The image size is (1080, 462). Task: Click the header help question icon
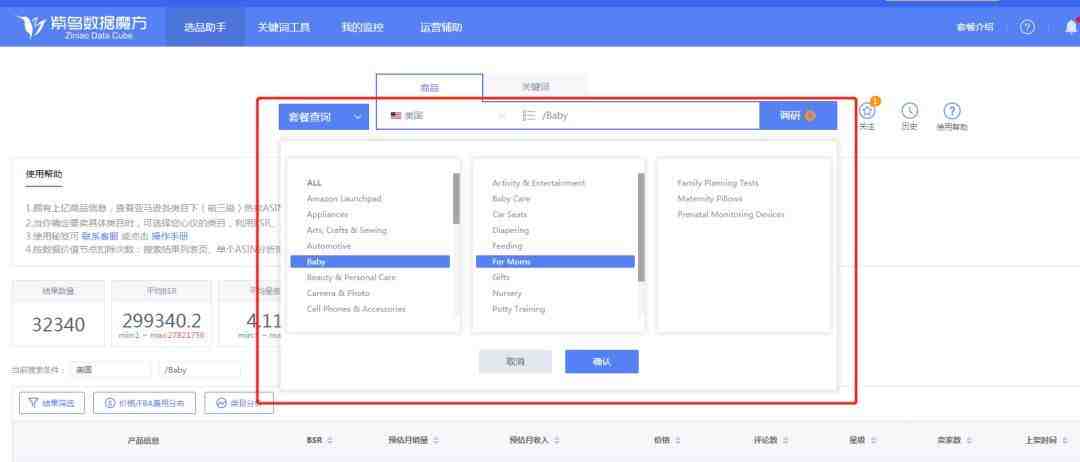click(1027, 27)
